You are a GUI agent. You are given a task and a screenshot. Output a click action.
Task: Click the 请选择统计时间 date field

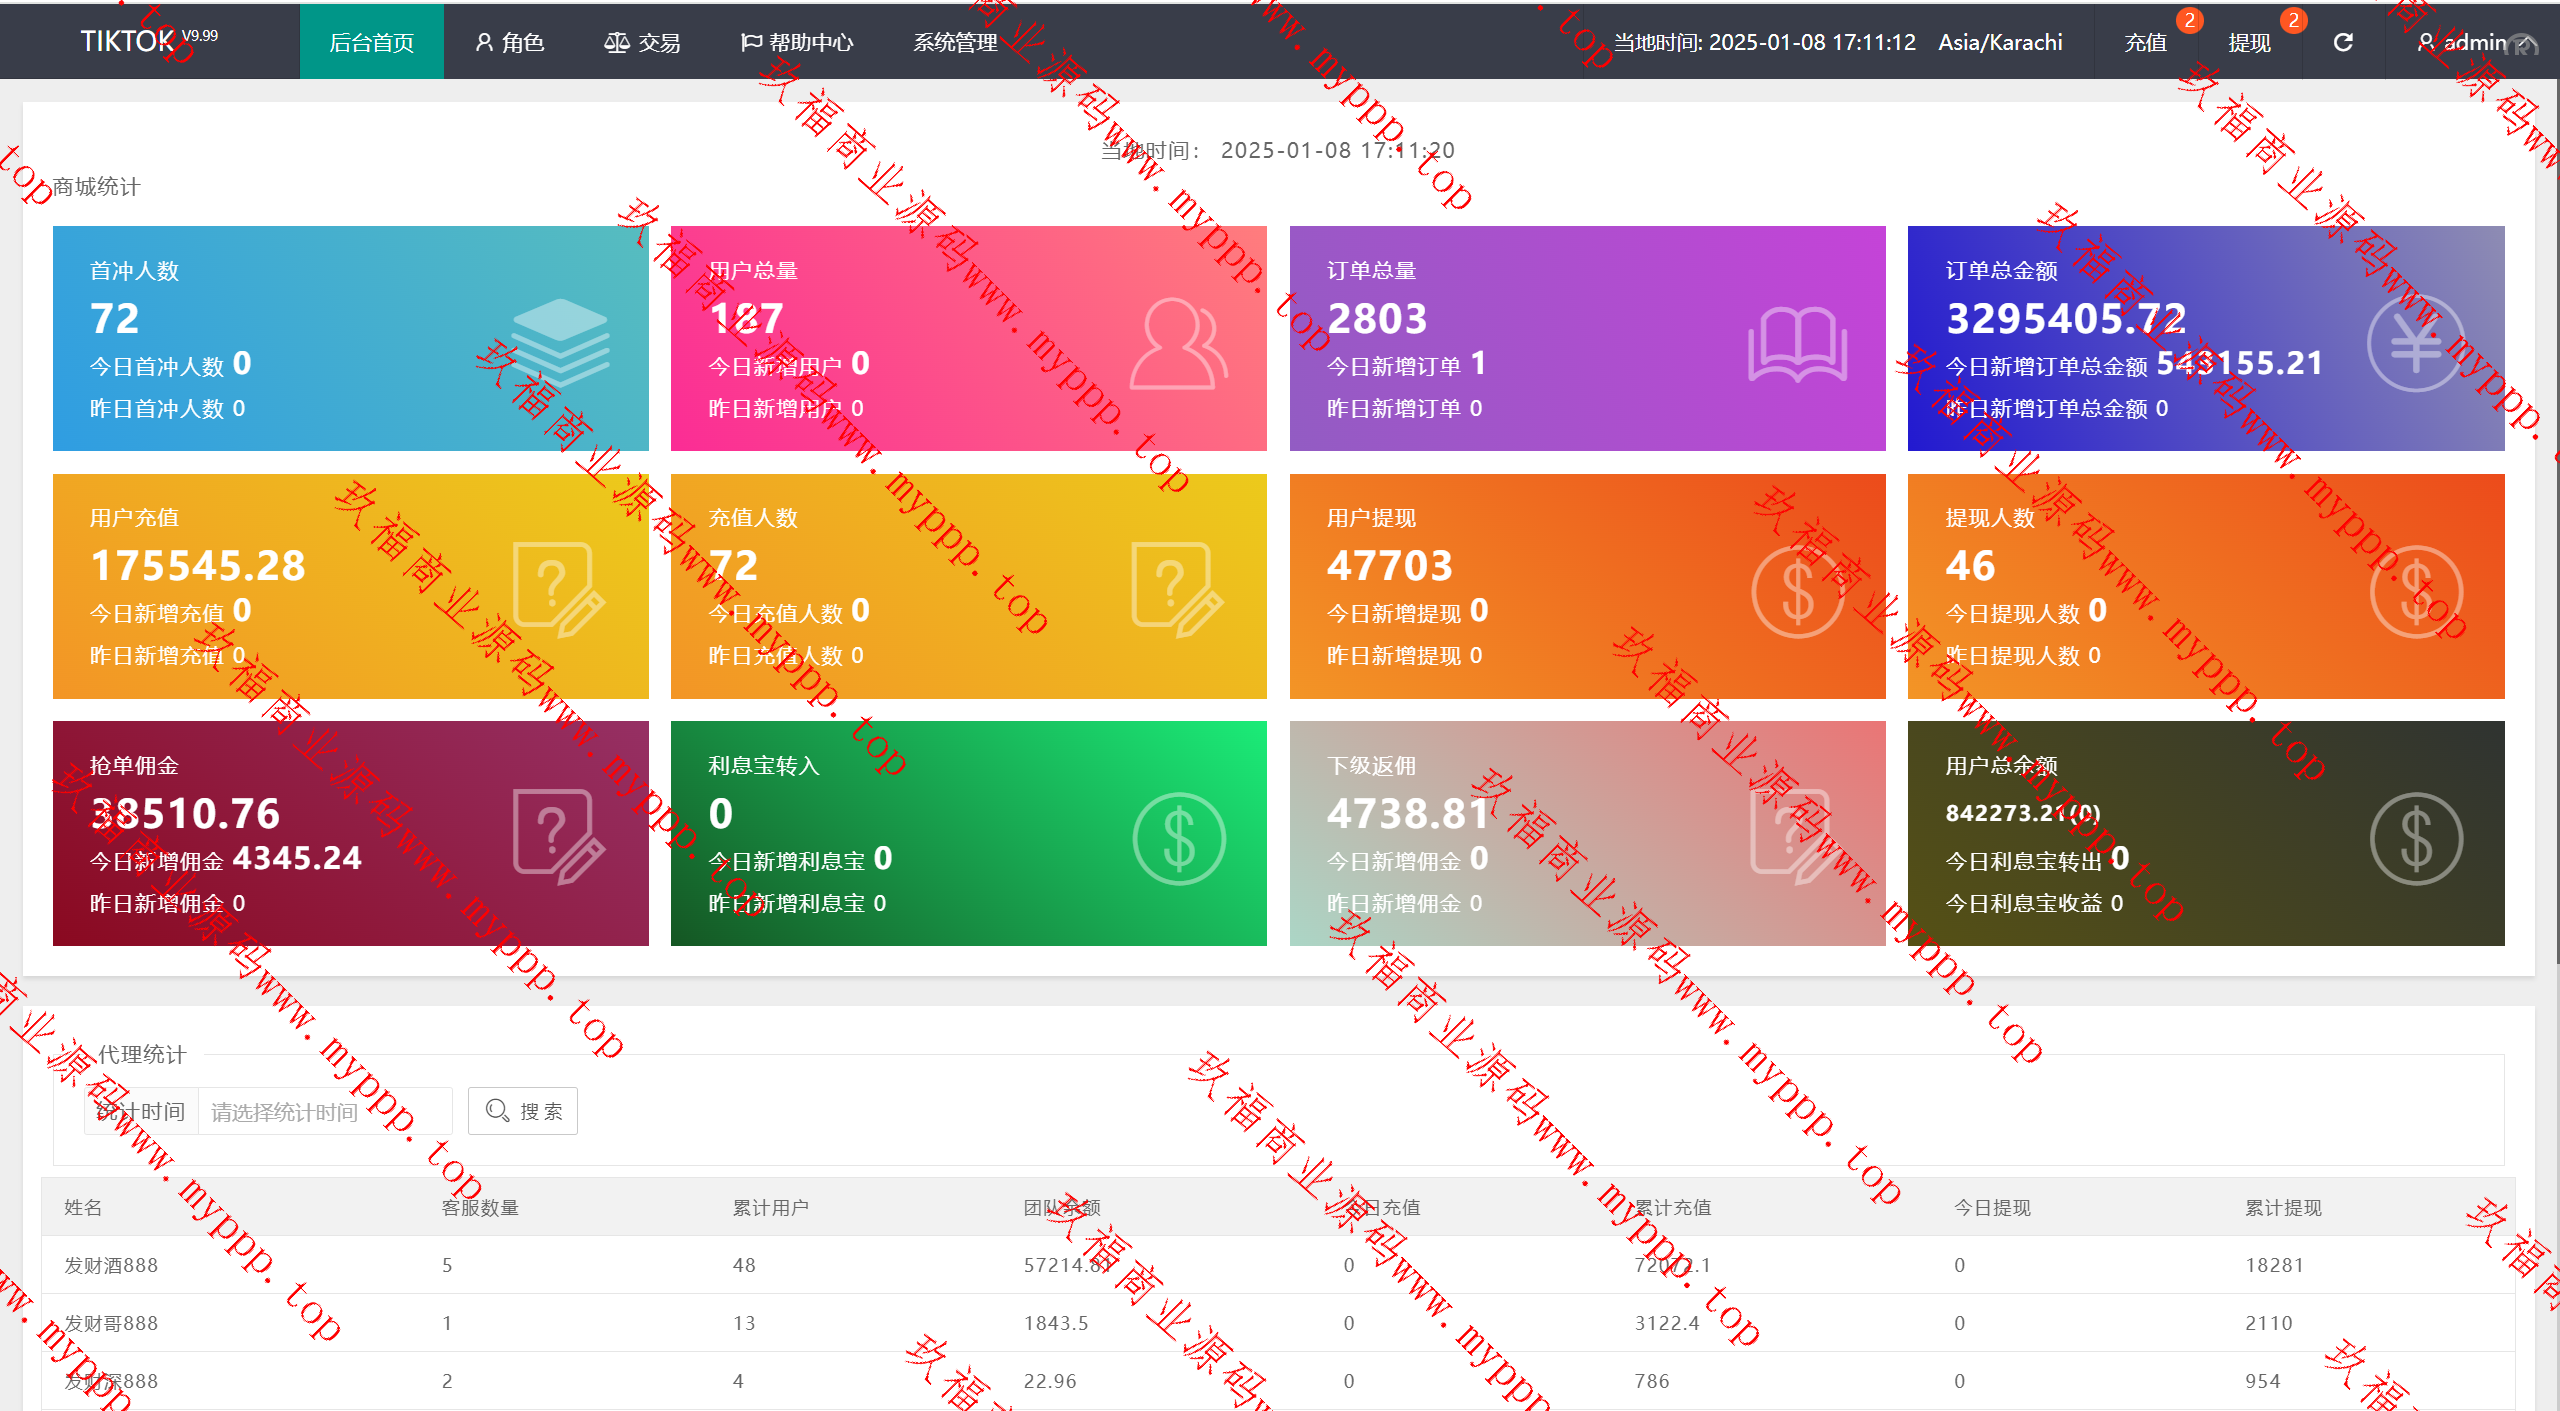[325, 1111]
